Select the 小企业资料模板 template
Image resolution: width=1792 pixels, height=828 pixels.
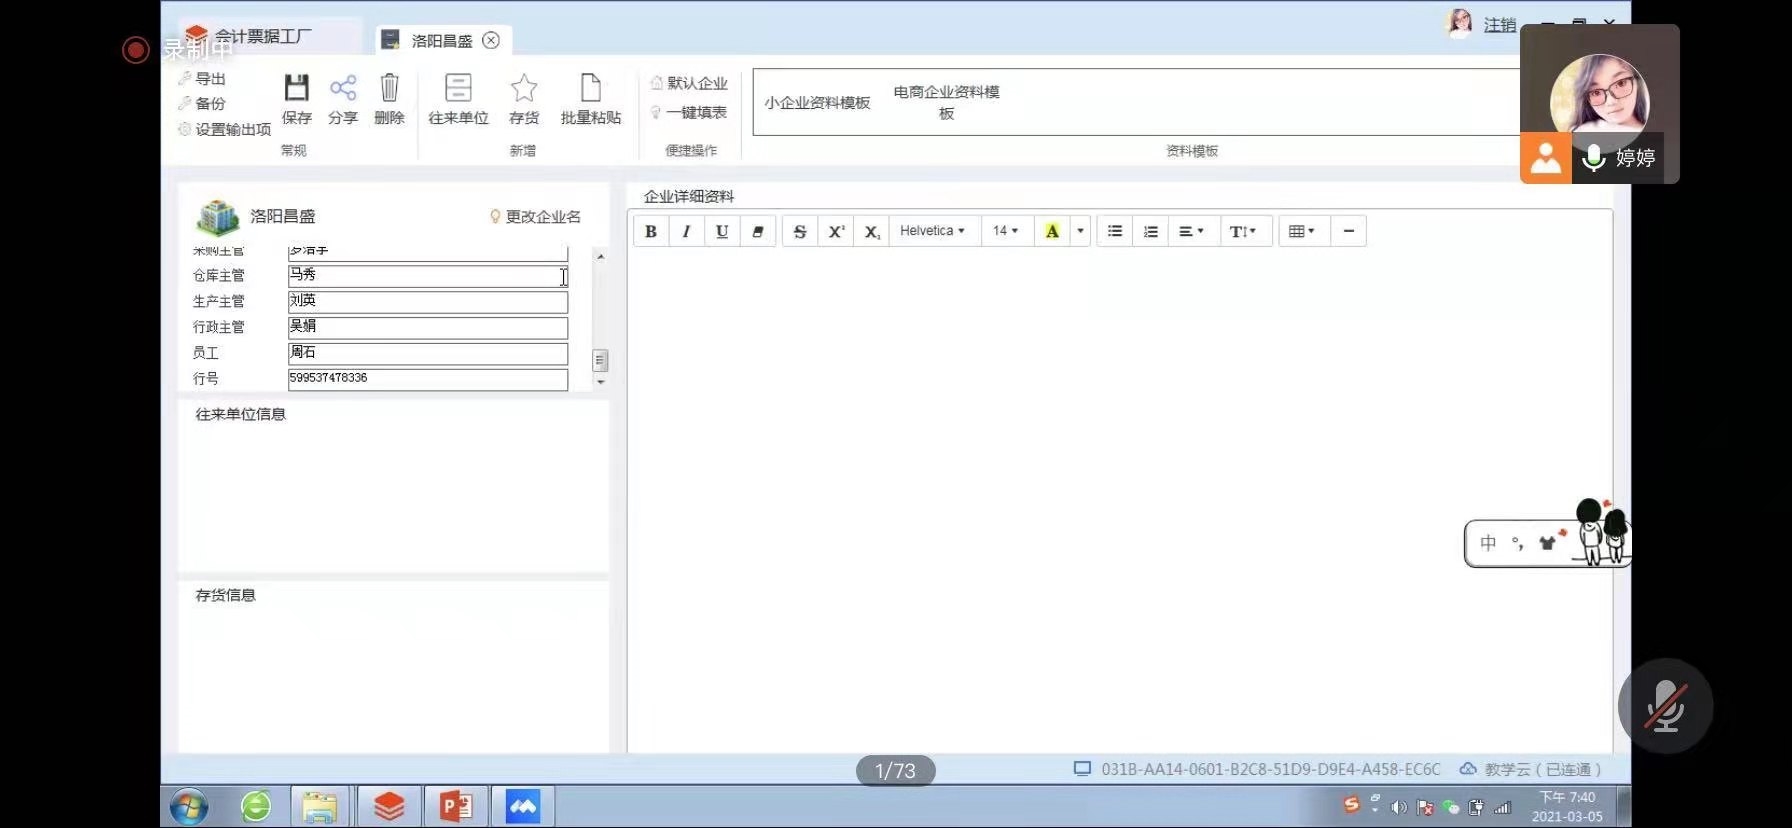pyautogui.click(x=817, y=103)
